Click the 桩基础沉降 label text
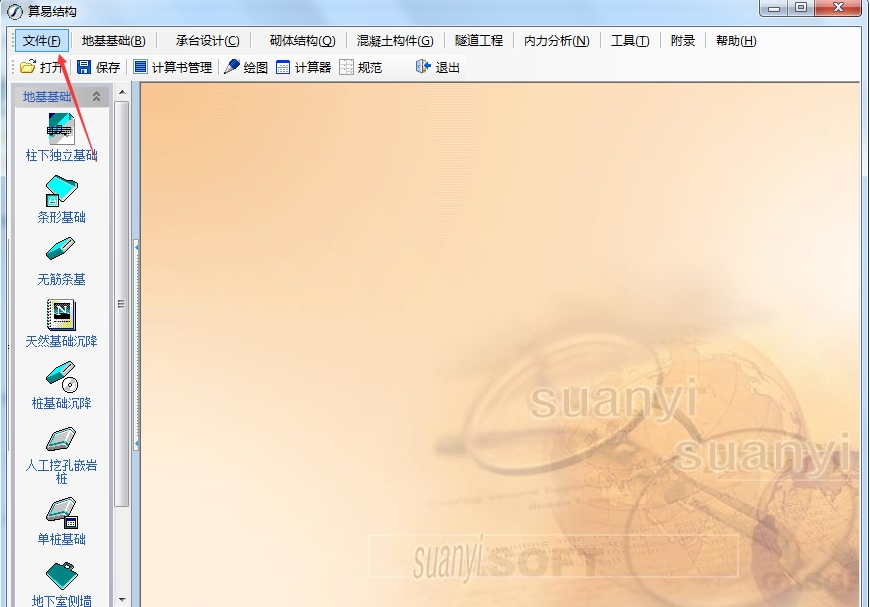Viewport: 870px width, 607px height. [x=61, y=403]
